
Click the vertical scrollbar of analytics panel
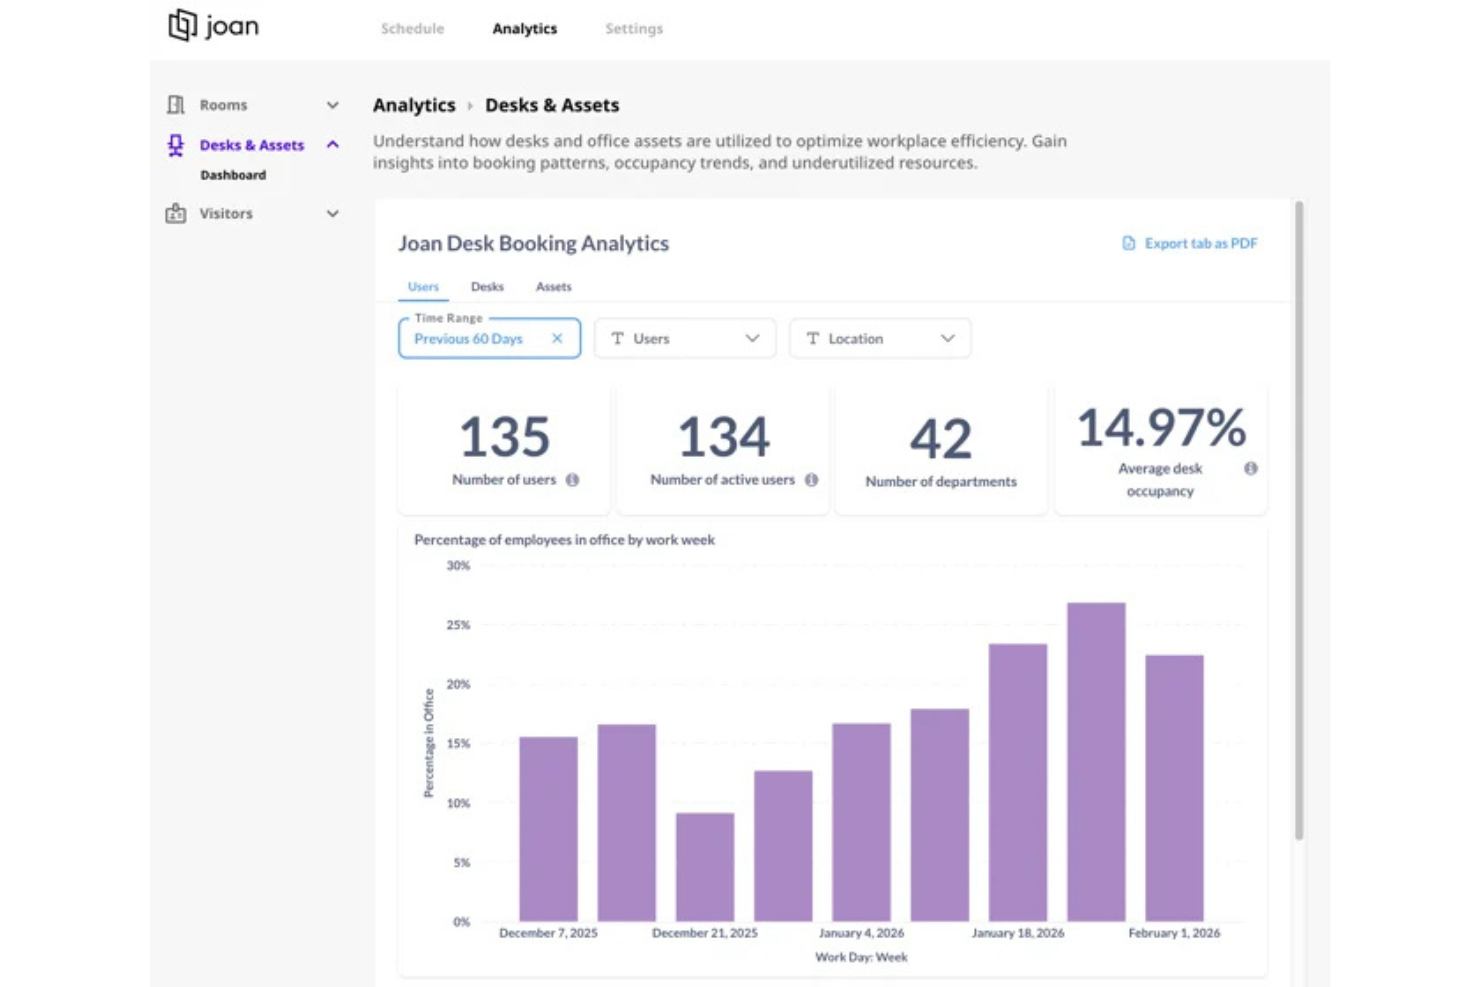[1299, 520]
